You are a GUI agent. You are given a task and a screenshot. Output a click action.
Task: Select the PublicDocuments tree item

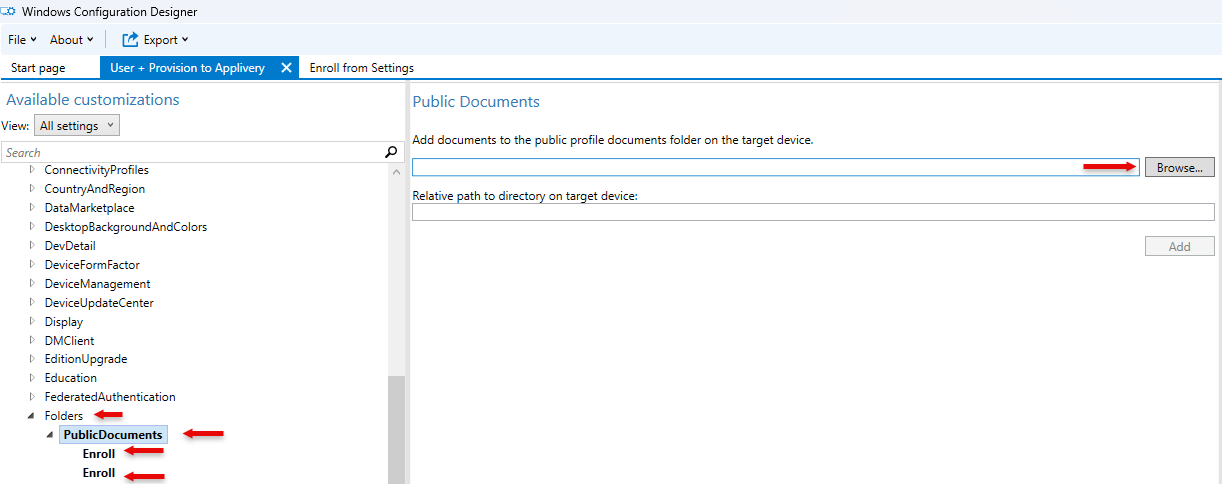(x=113, y=435)
